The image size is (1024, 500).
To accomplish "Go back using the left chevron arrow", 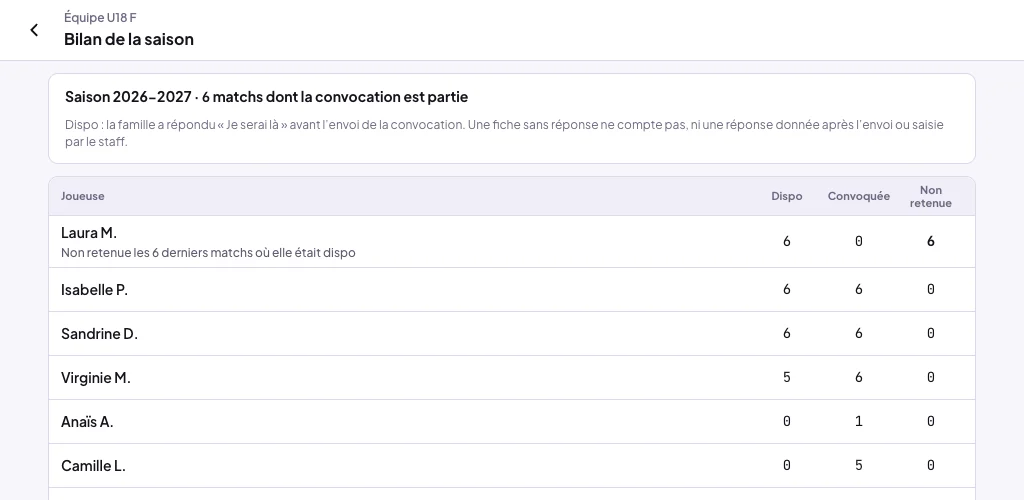I will point(34,30).
